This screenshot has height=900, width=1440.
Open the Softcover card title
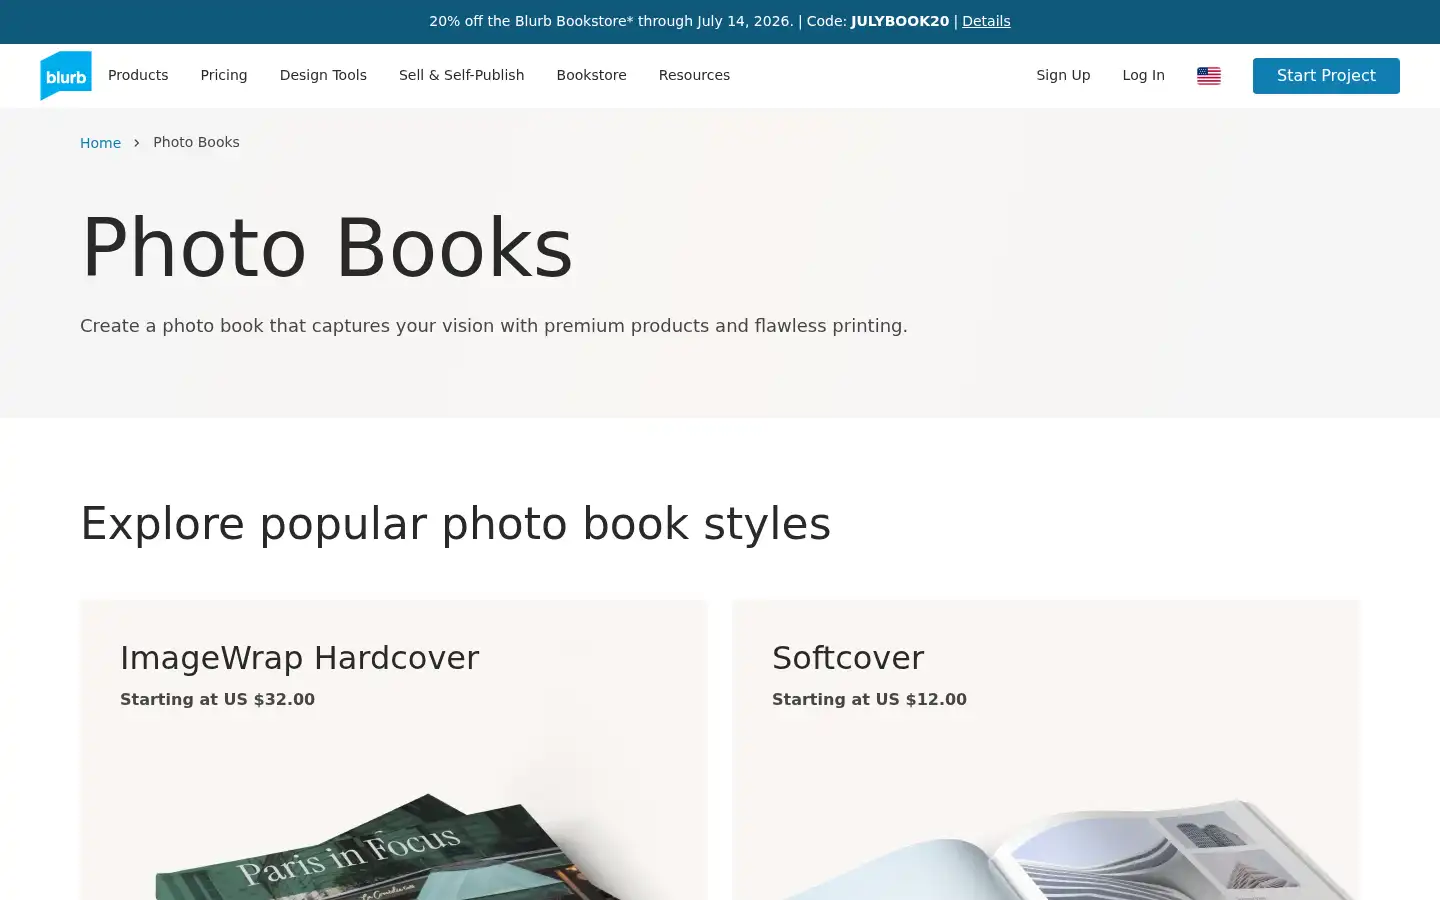click(x=848, y=658)
